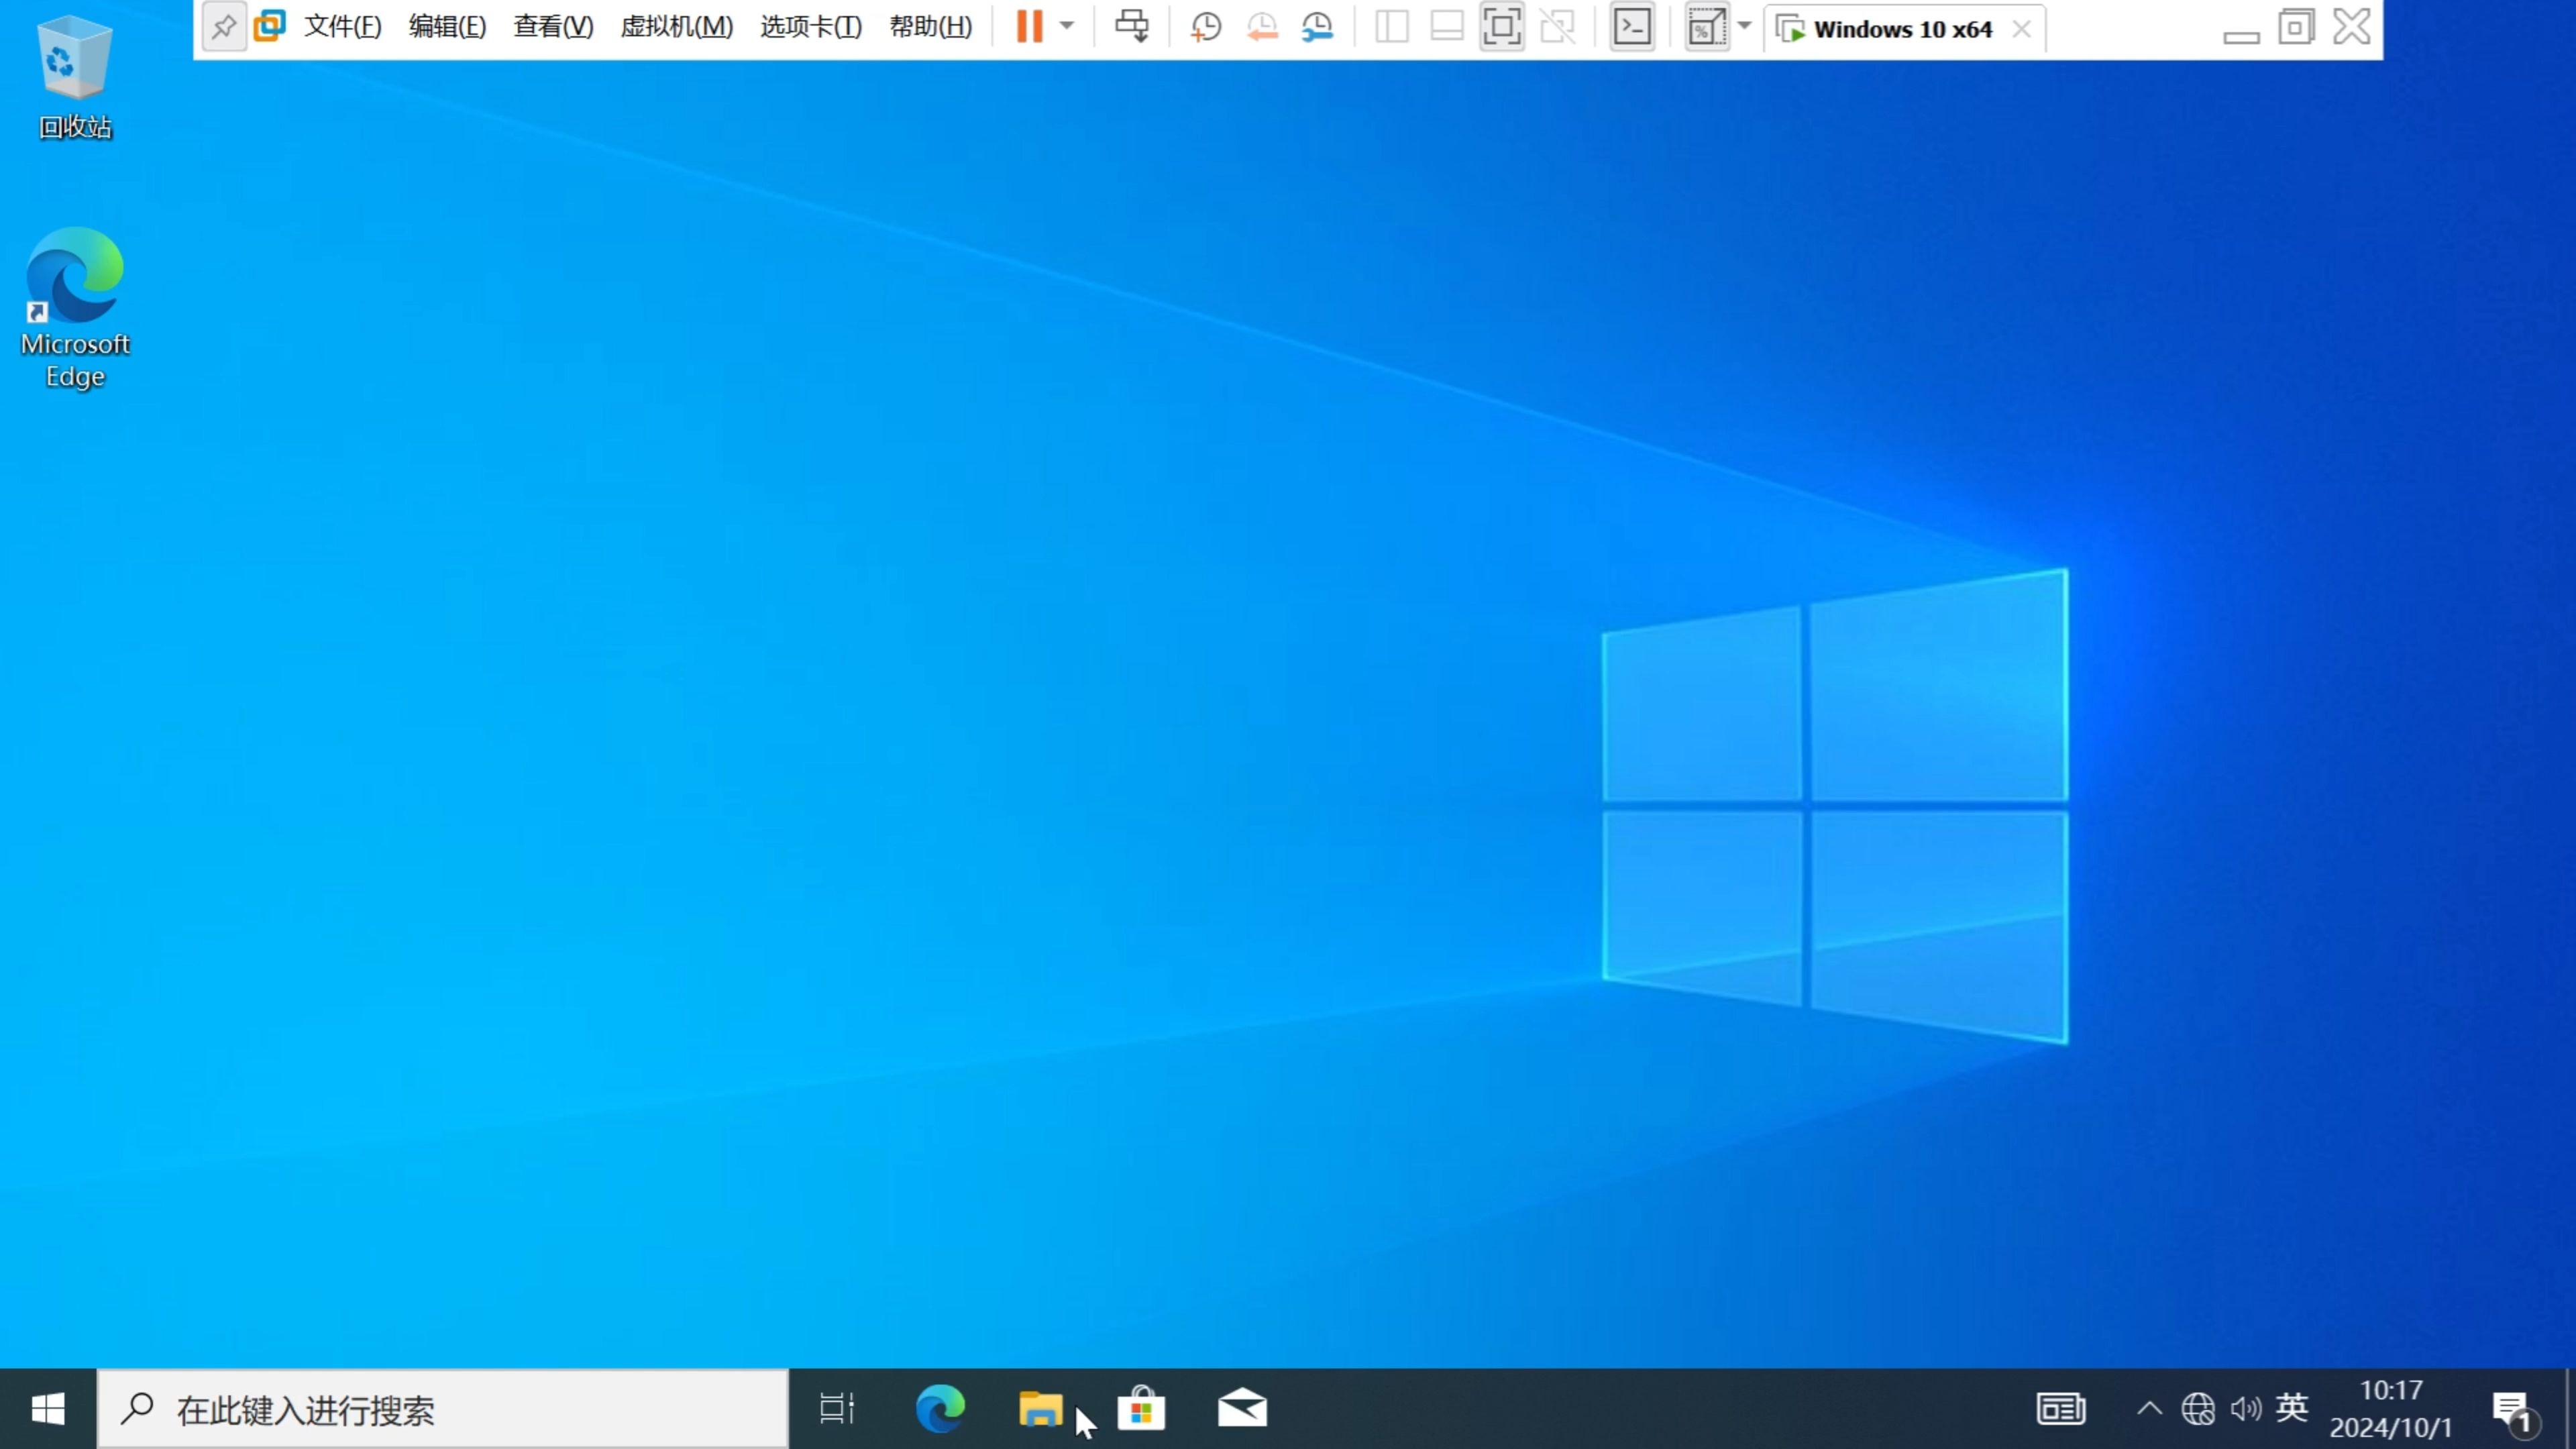Show hidden system tray icons

coord(2149,1409)
